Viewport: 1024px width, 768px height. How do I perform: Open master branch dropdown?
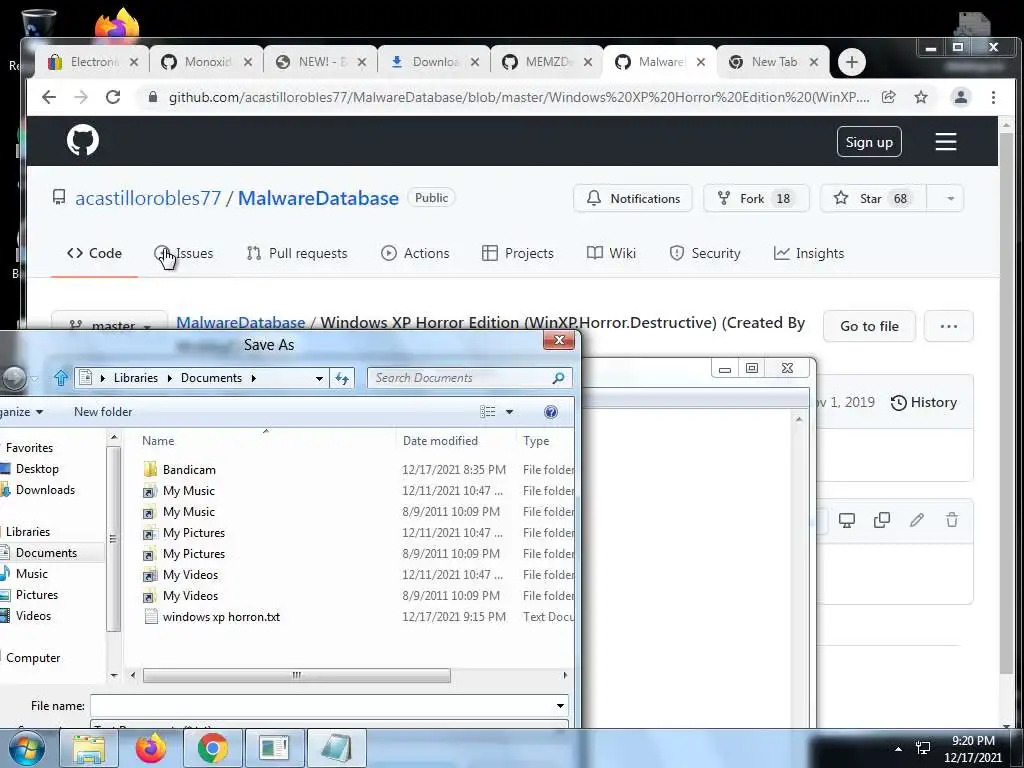coord(110,325)
